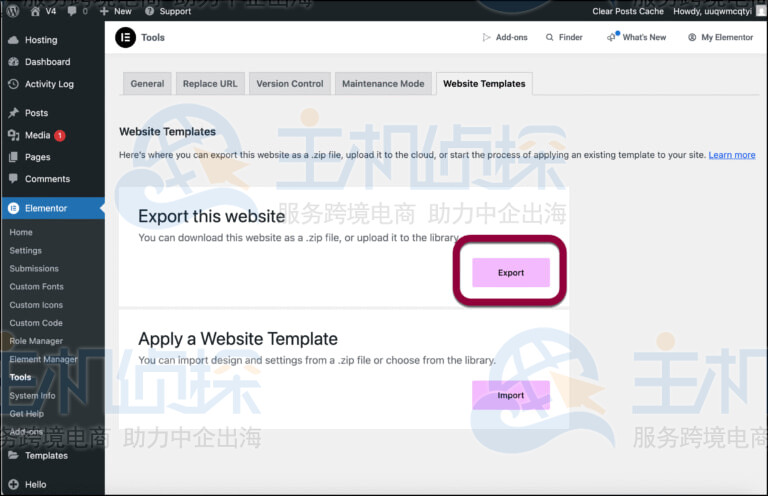This screenshot has height=496, width=768.
Task: Select the Website Templates tab
Action: [484, 84]
